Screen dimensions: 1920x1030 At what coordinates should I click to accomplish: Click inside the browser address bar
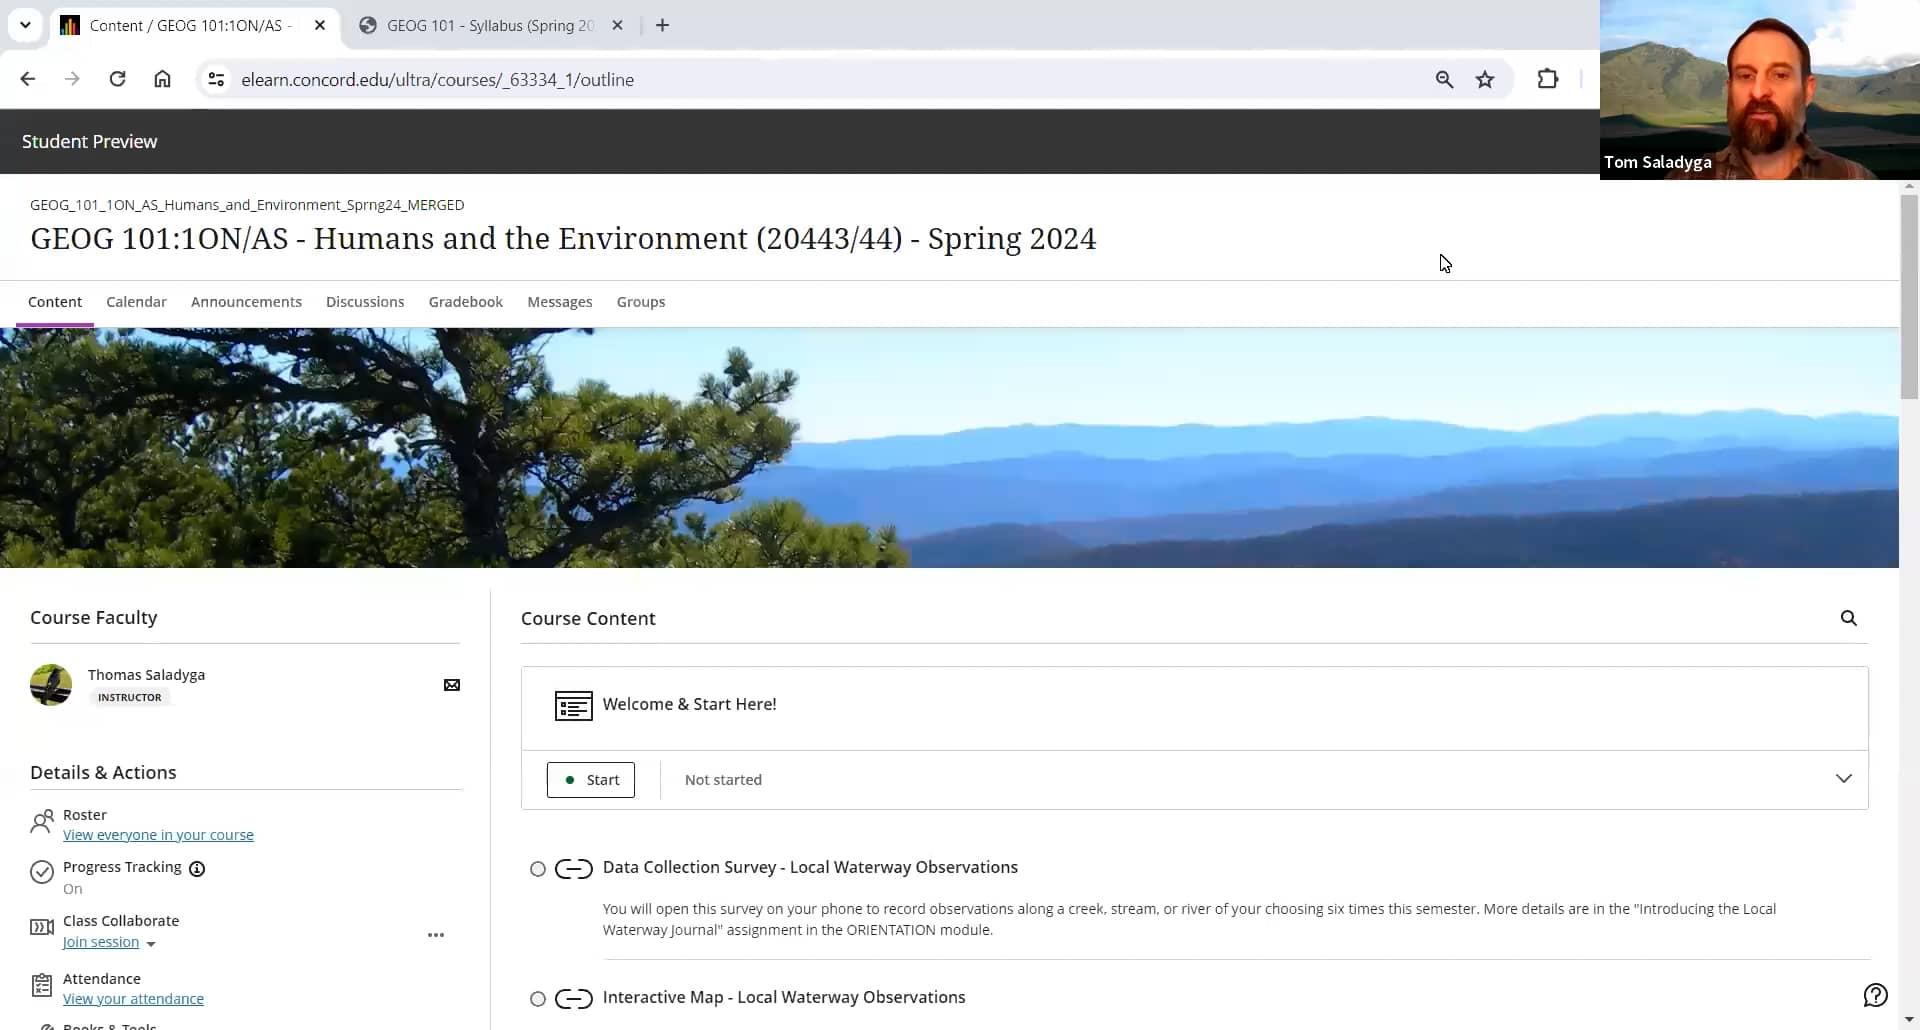(x=438, y=79)
